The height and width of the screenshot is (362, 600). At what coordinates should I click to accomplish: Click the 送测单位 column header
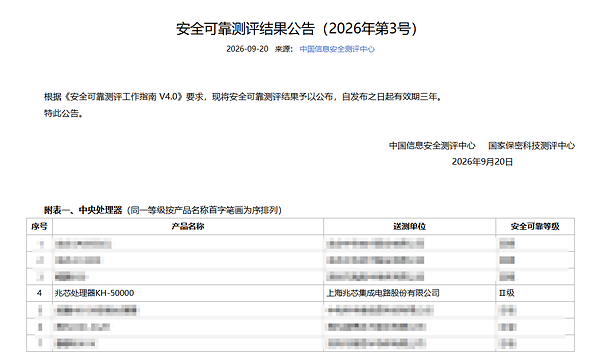[409, 226]
